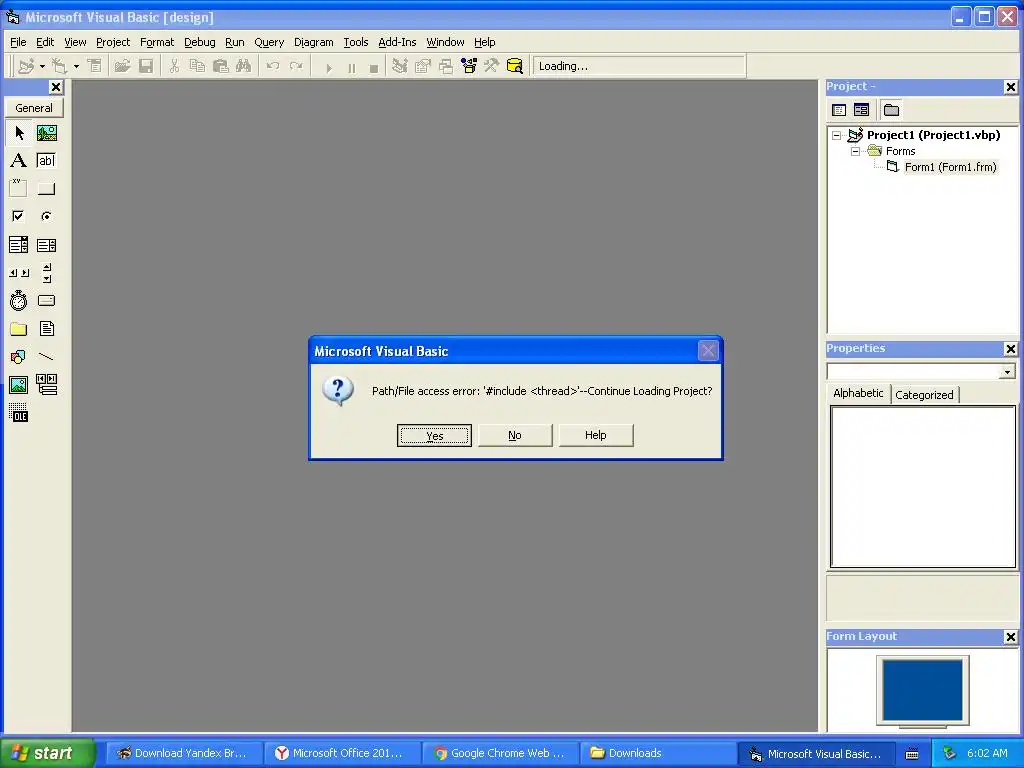Select the VScrollBar tool
Screen dimensions: 1024x768
[x=46, y=273]
